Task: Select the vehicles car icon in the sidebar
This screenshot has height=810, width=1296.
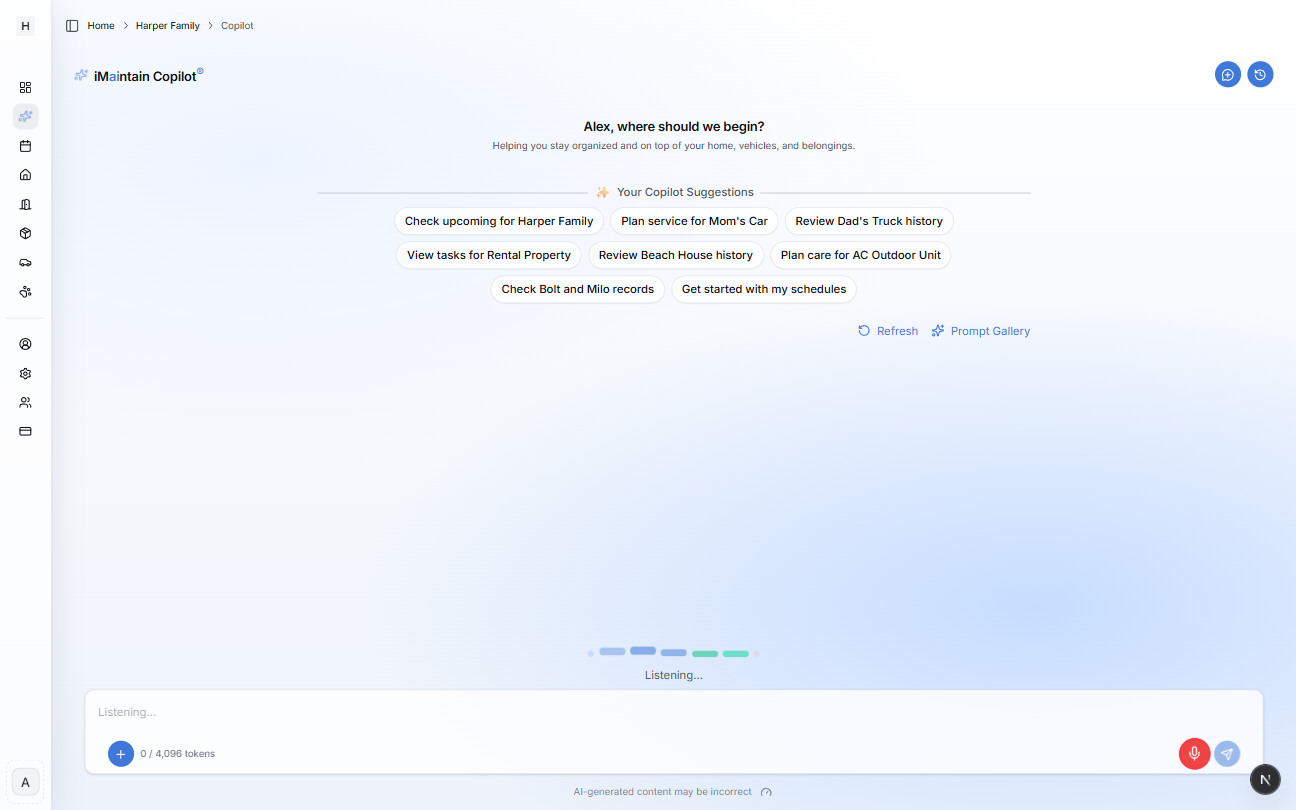Action: [x=25, y=262]
